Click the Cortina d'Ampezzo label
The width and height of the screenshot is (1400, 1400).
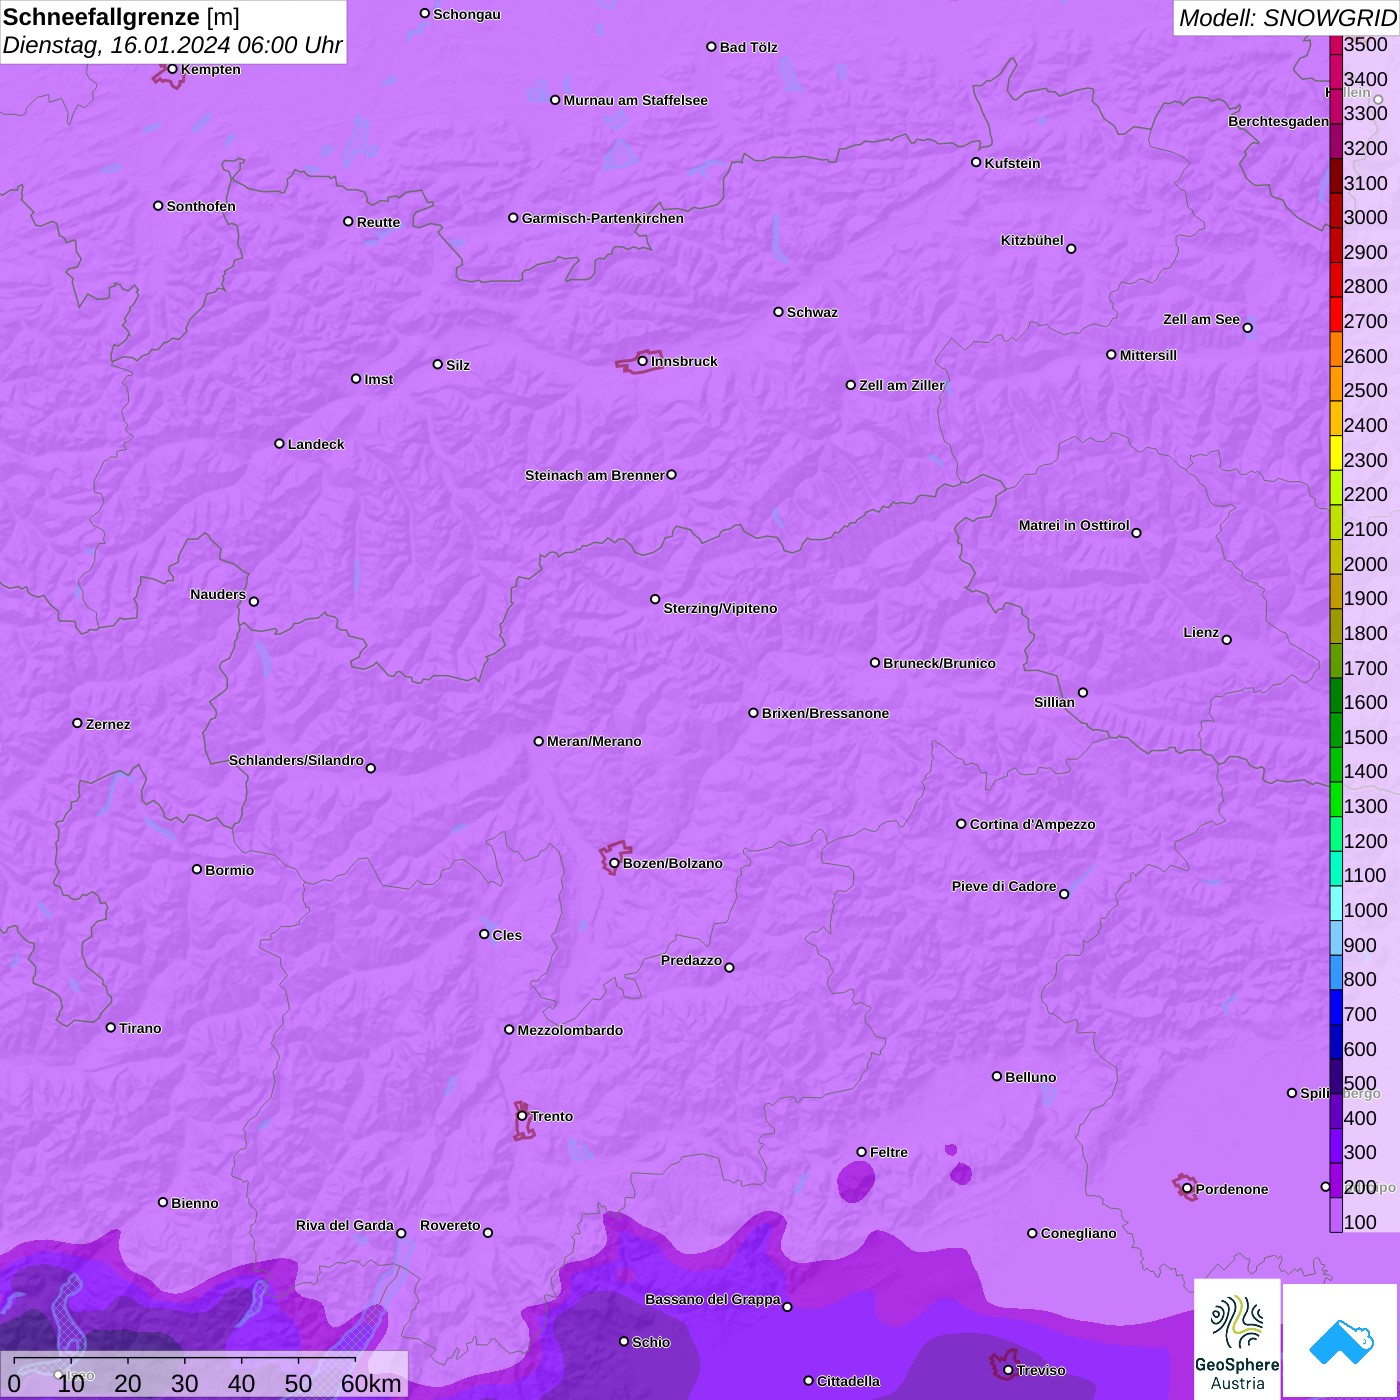pos(1032,824)
